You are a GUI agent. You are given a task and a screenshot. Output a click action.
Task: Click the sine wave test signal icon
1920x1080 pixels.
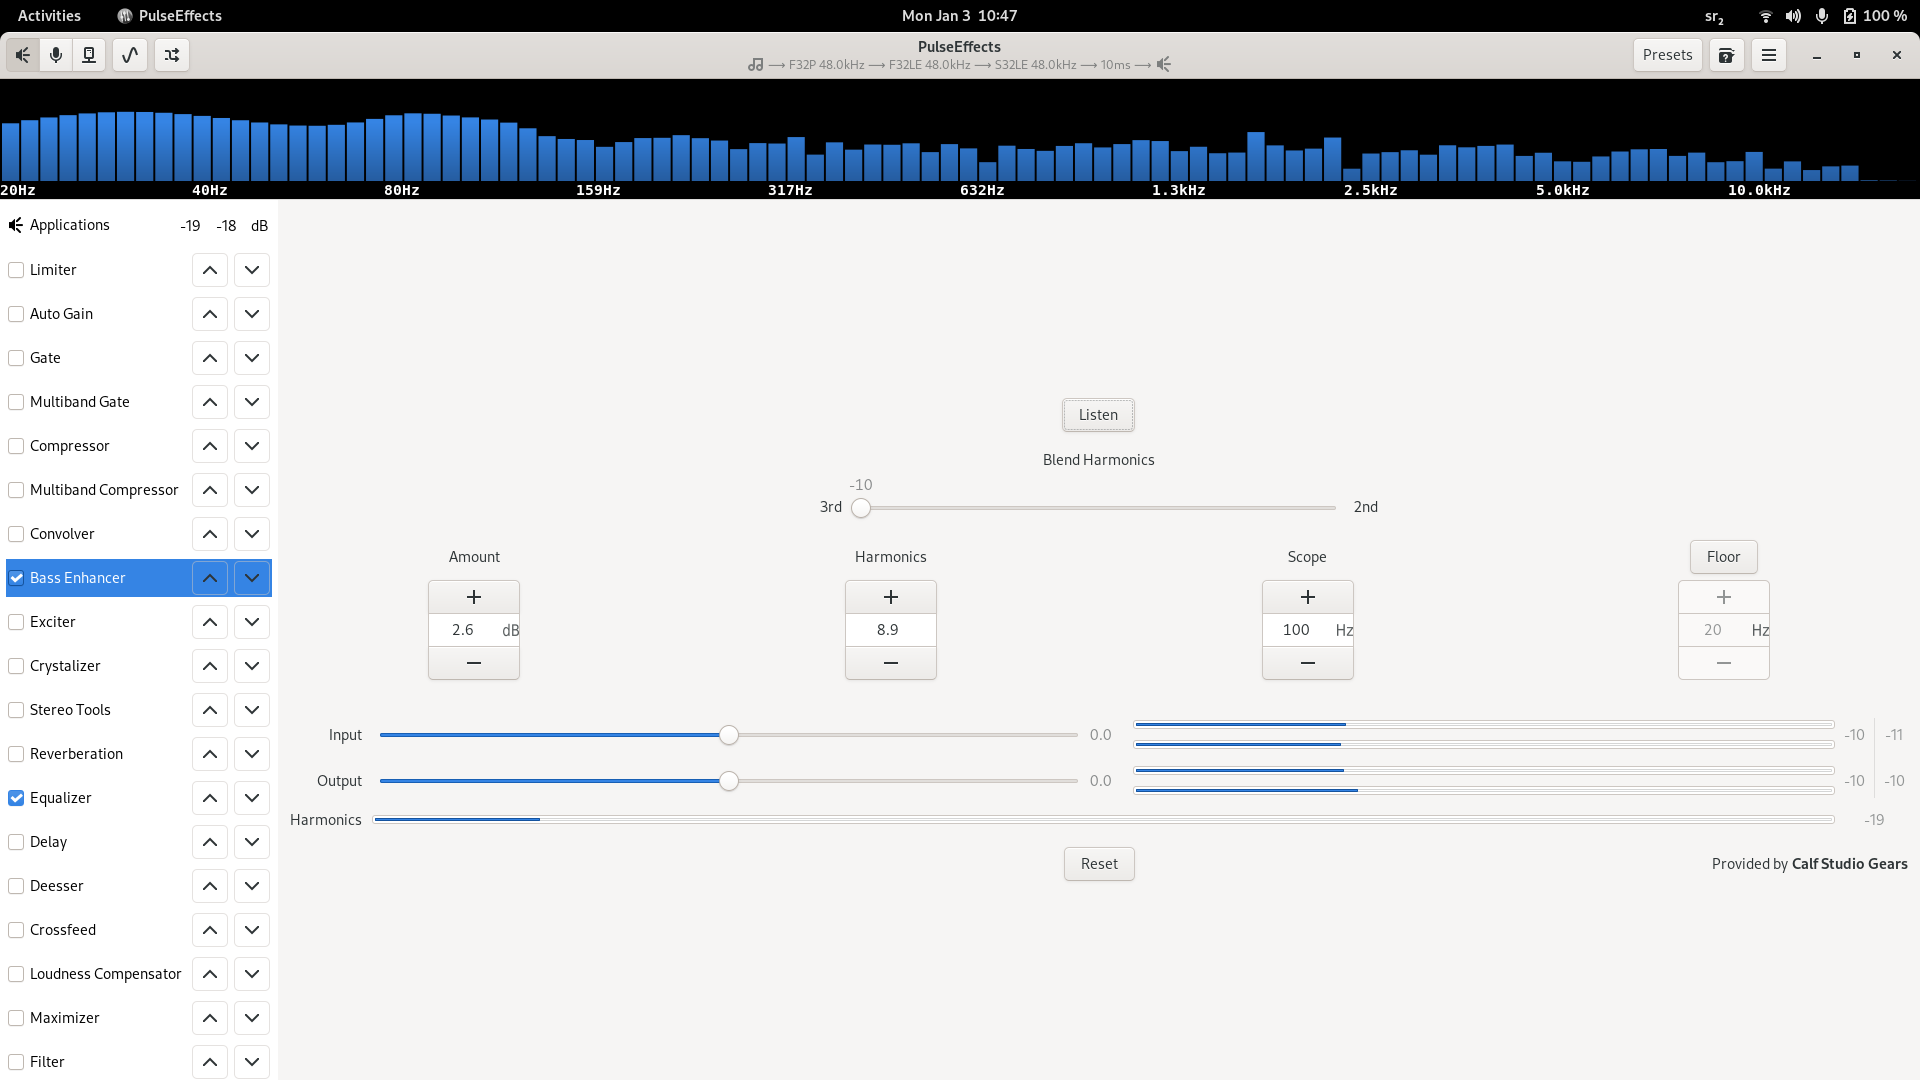click(x=130, y=55)
